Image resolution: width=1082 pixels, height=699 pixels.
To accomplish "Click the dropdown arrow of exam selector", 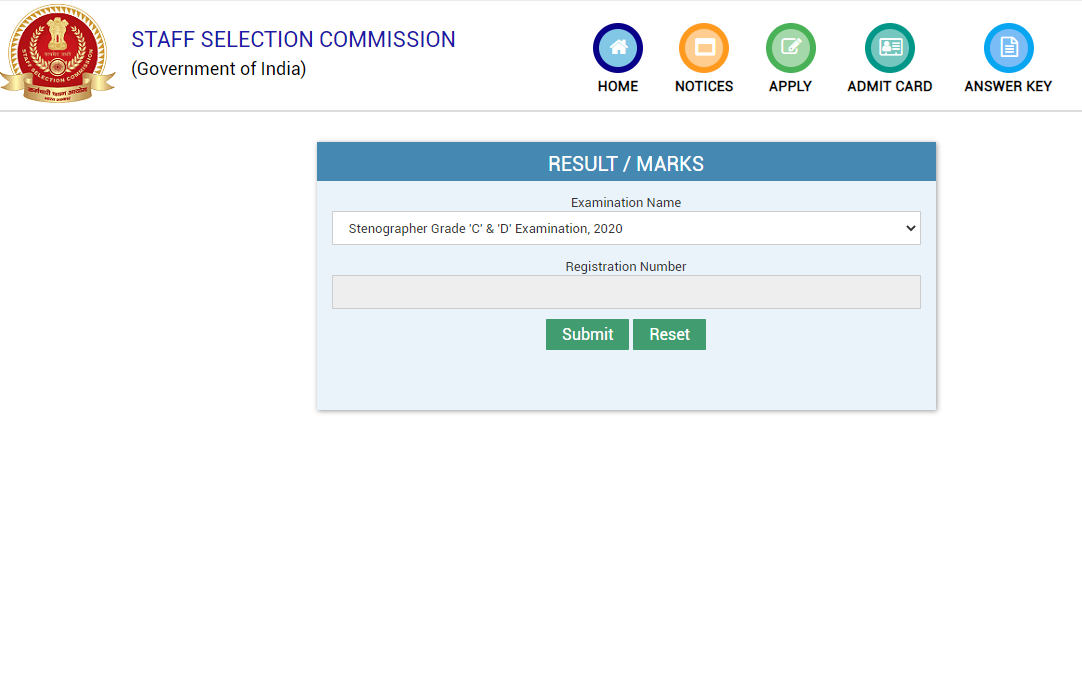I will click(x=910, y=228).
